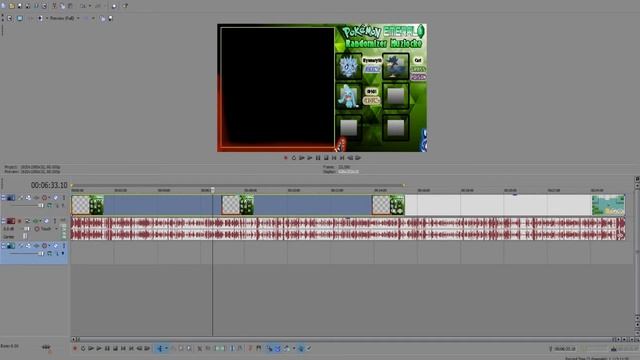Open Track FX for video track 1

coord(36,198)
